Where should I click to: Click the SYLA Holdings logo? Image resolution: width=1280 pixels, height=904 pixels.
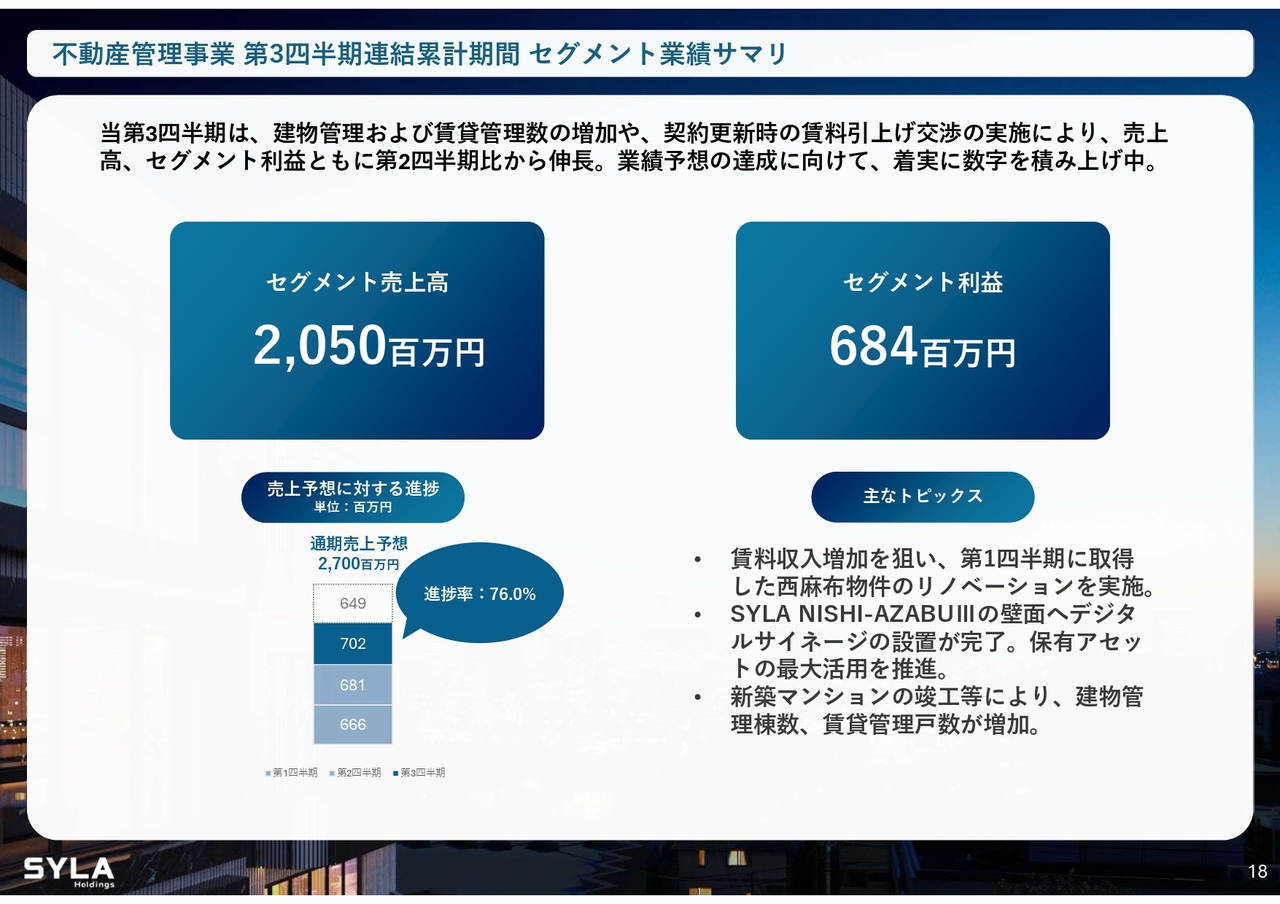click(69, 870)
